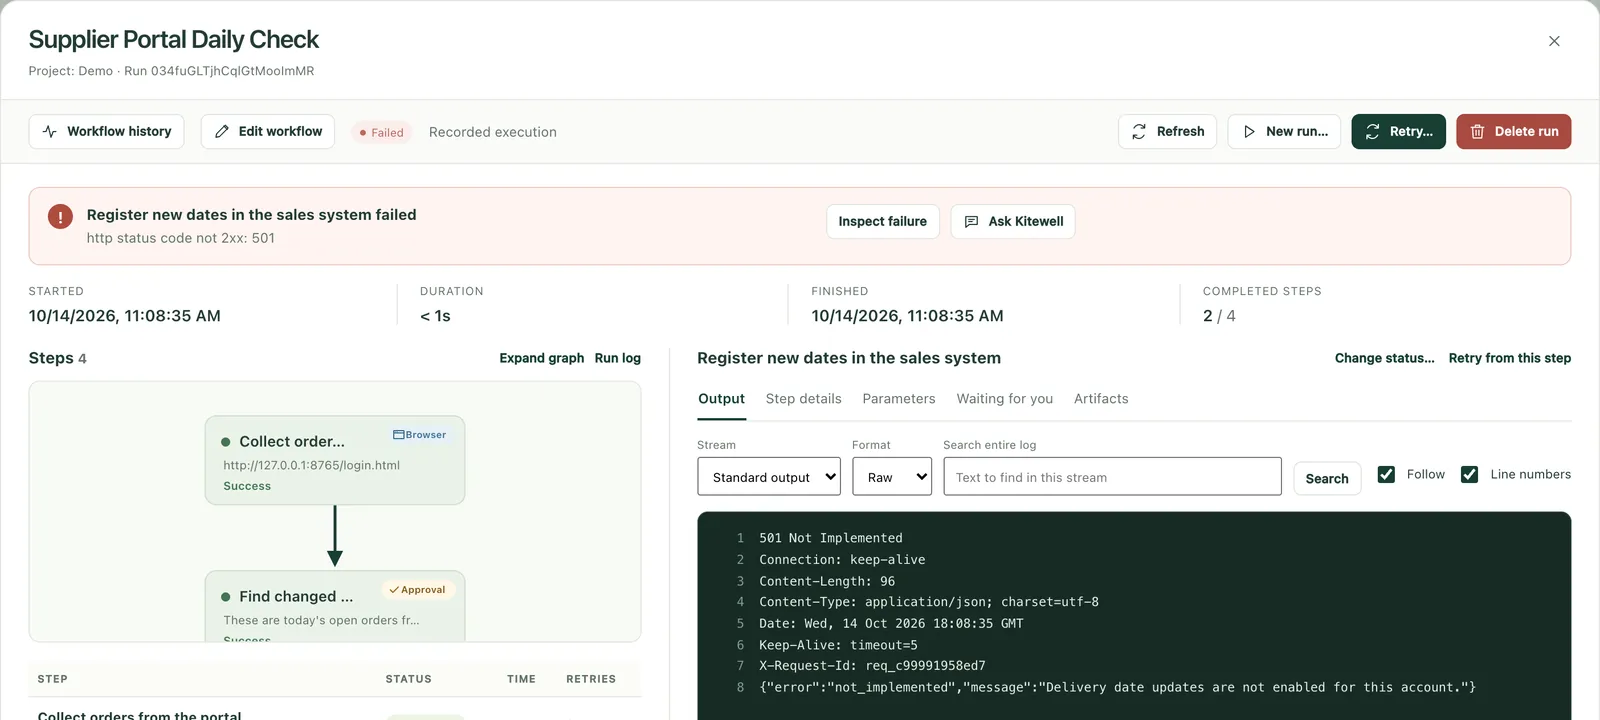Click the Inspect failure button
Screen dimensions: 1600x720
coord(883,222)
